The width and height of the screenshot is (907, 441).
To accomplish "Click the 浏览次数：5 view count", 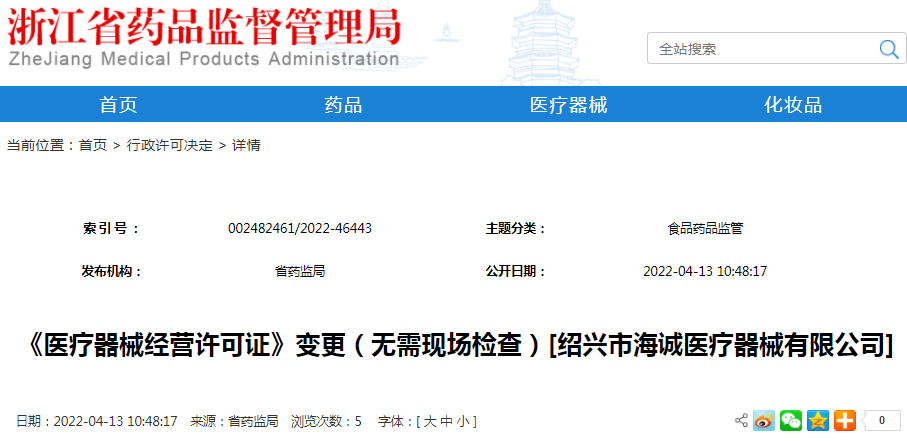I will [x=326, y=421].
